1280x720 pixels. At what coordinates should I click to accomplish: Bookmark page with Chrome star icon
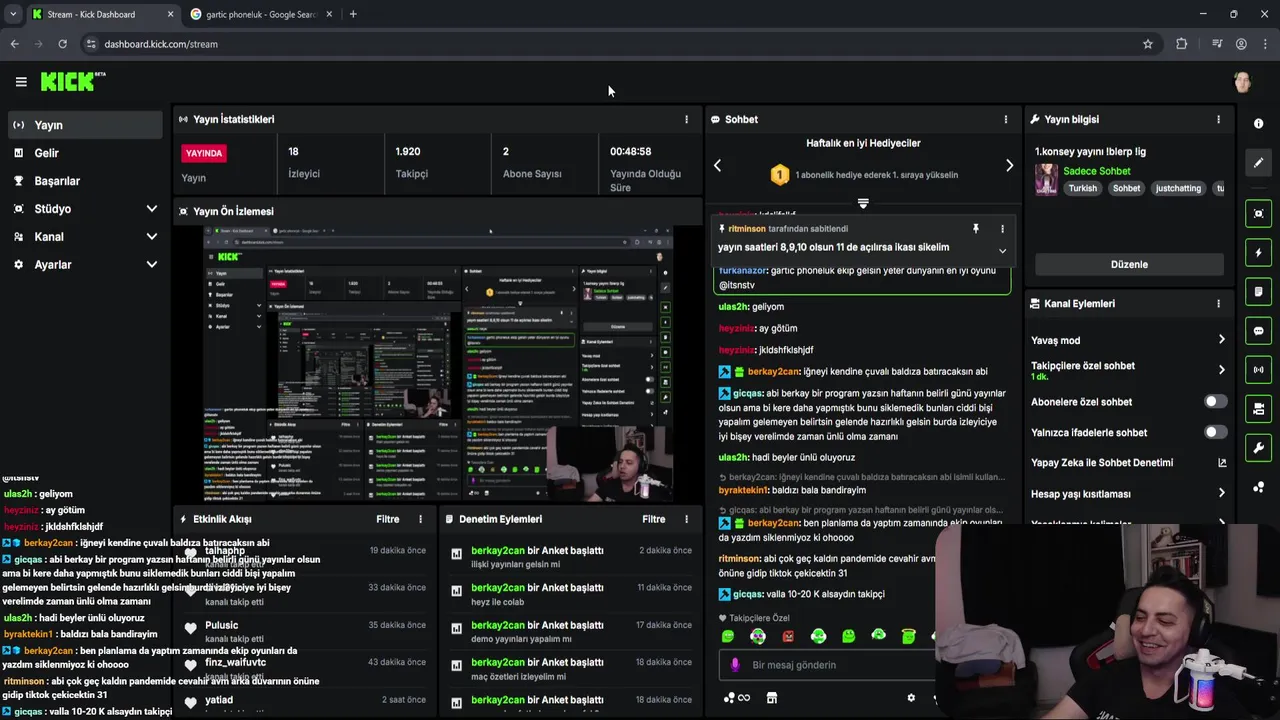tap(1148, 44)
